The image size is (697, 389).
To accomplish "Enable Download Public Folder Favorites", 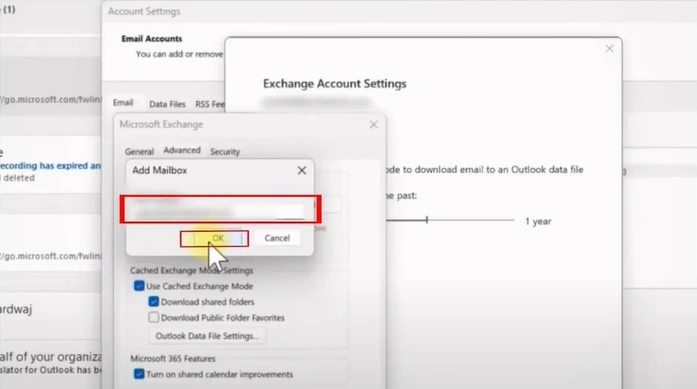I will click(154, 317).
